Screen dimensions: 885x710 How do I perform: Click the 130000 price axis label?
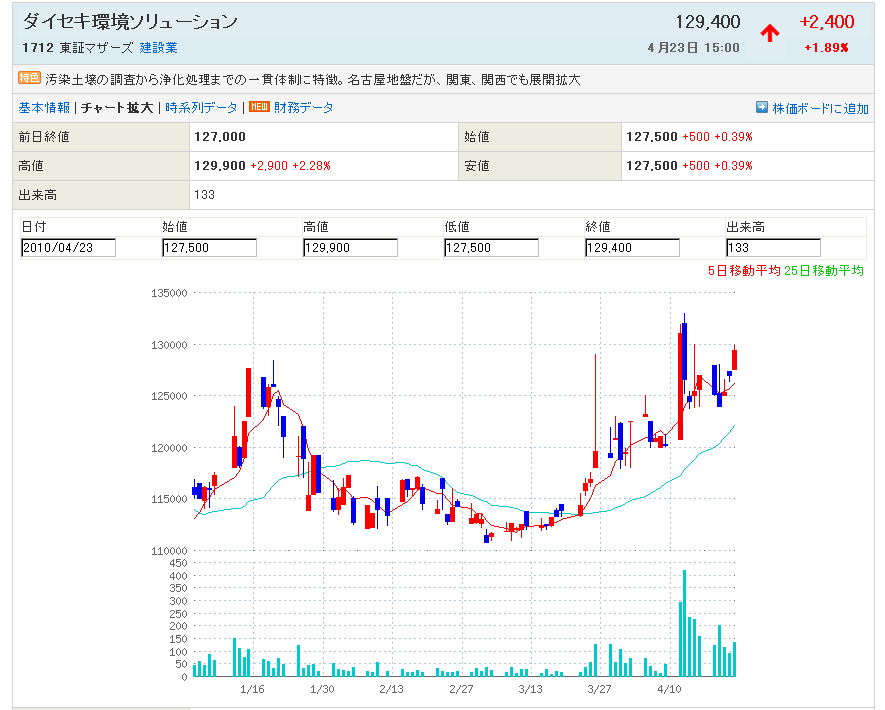click(x=169, y=345)
